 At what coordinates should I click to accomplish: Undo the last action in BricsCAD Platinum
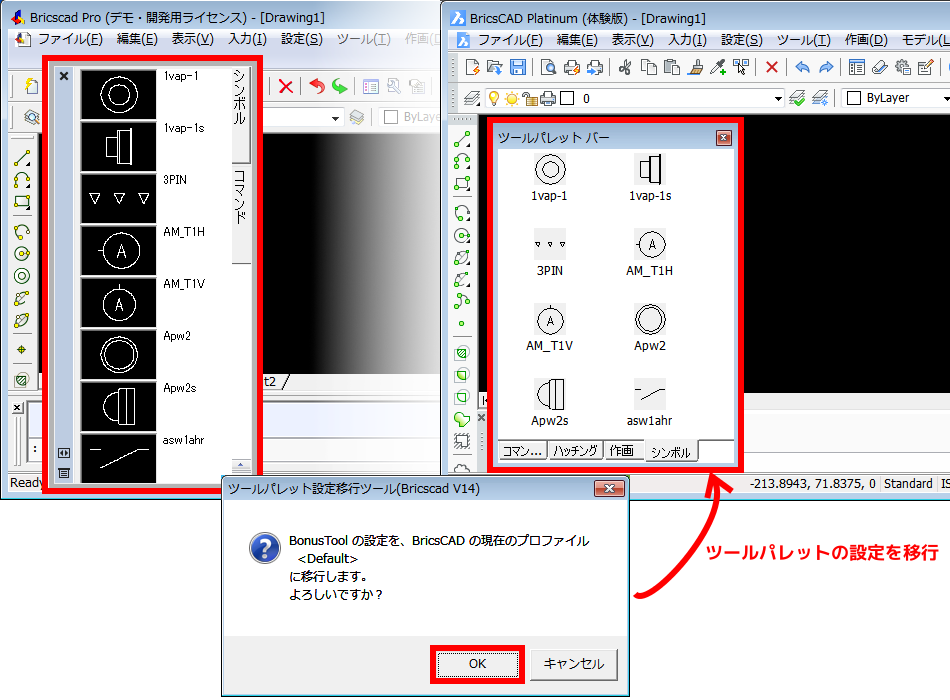(802, 67)
